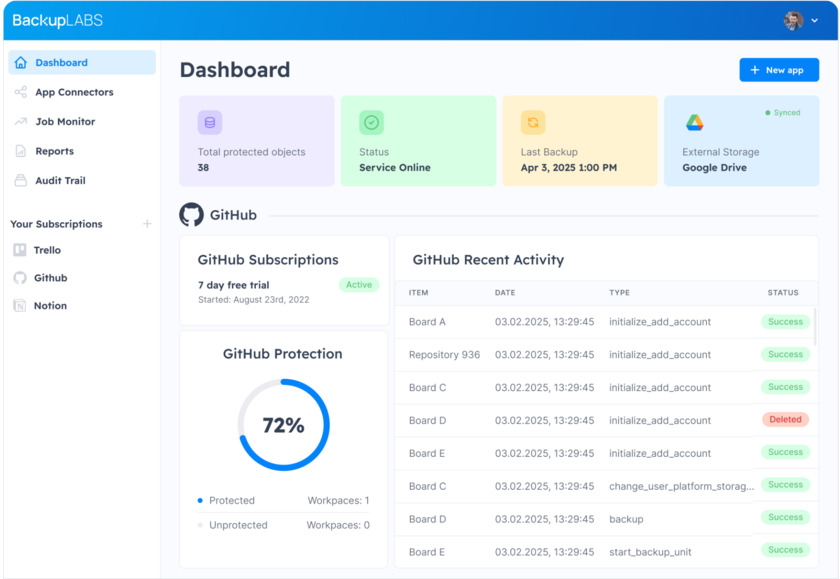The width and height of the screenshot is (840, 579).
Task: Click the Reports document icon
Action: 21,152
